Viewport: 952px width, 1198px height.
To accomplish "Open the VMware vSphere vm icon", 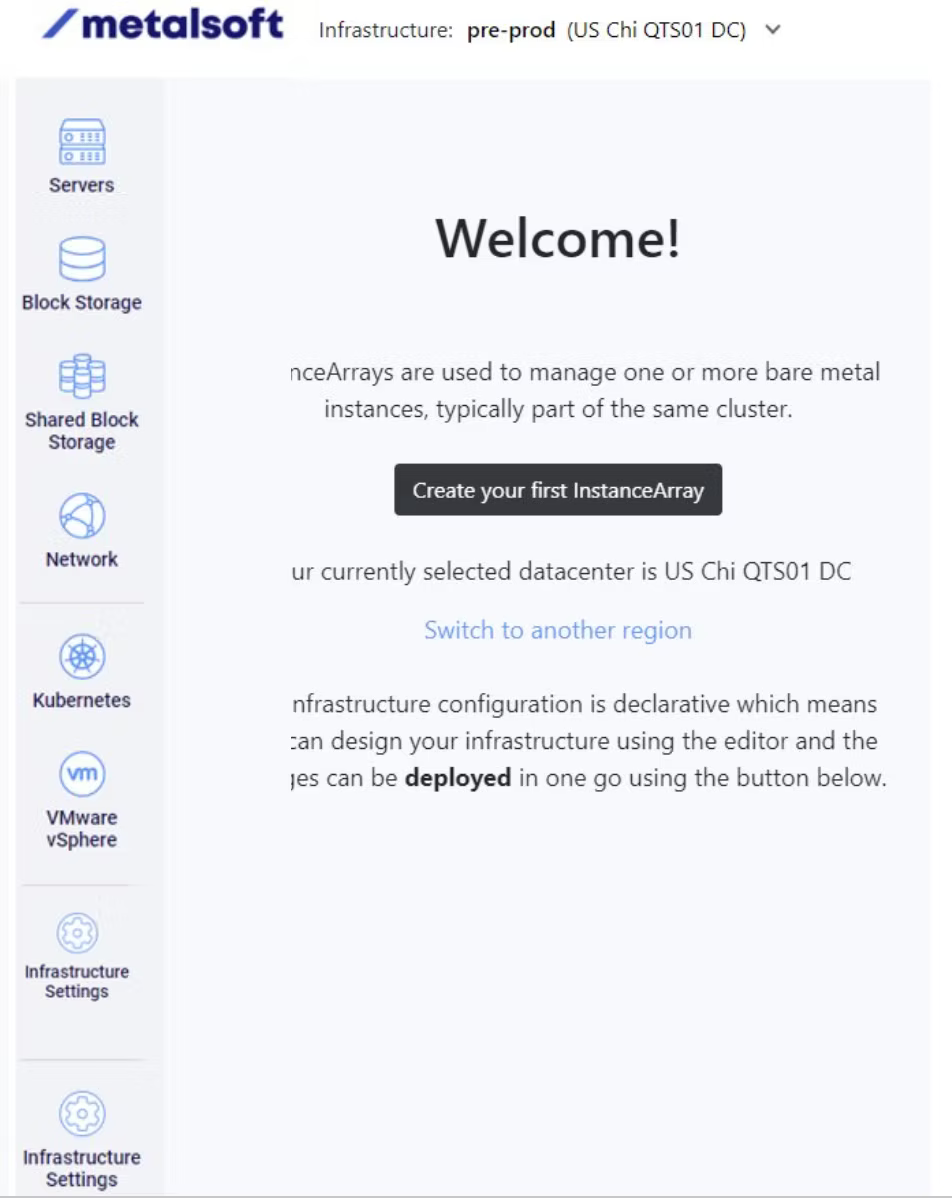I will click(x=82, y=773).
